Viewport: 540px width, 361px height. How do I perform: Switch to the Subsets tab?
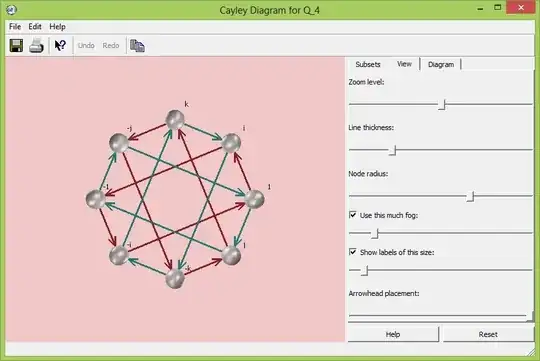[x=368, y=64]
